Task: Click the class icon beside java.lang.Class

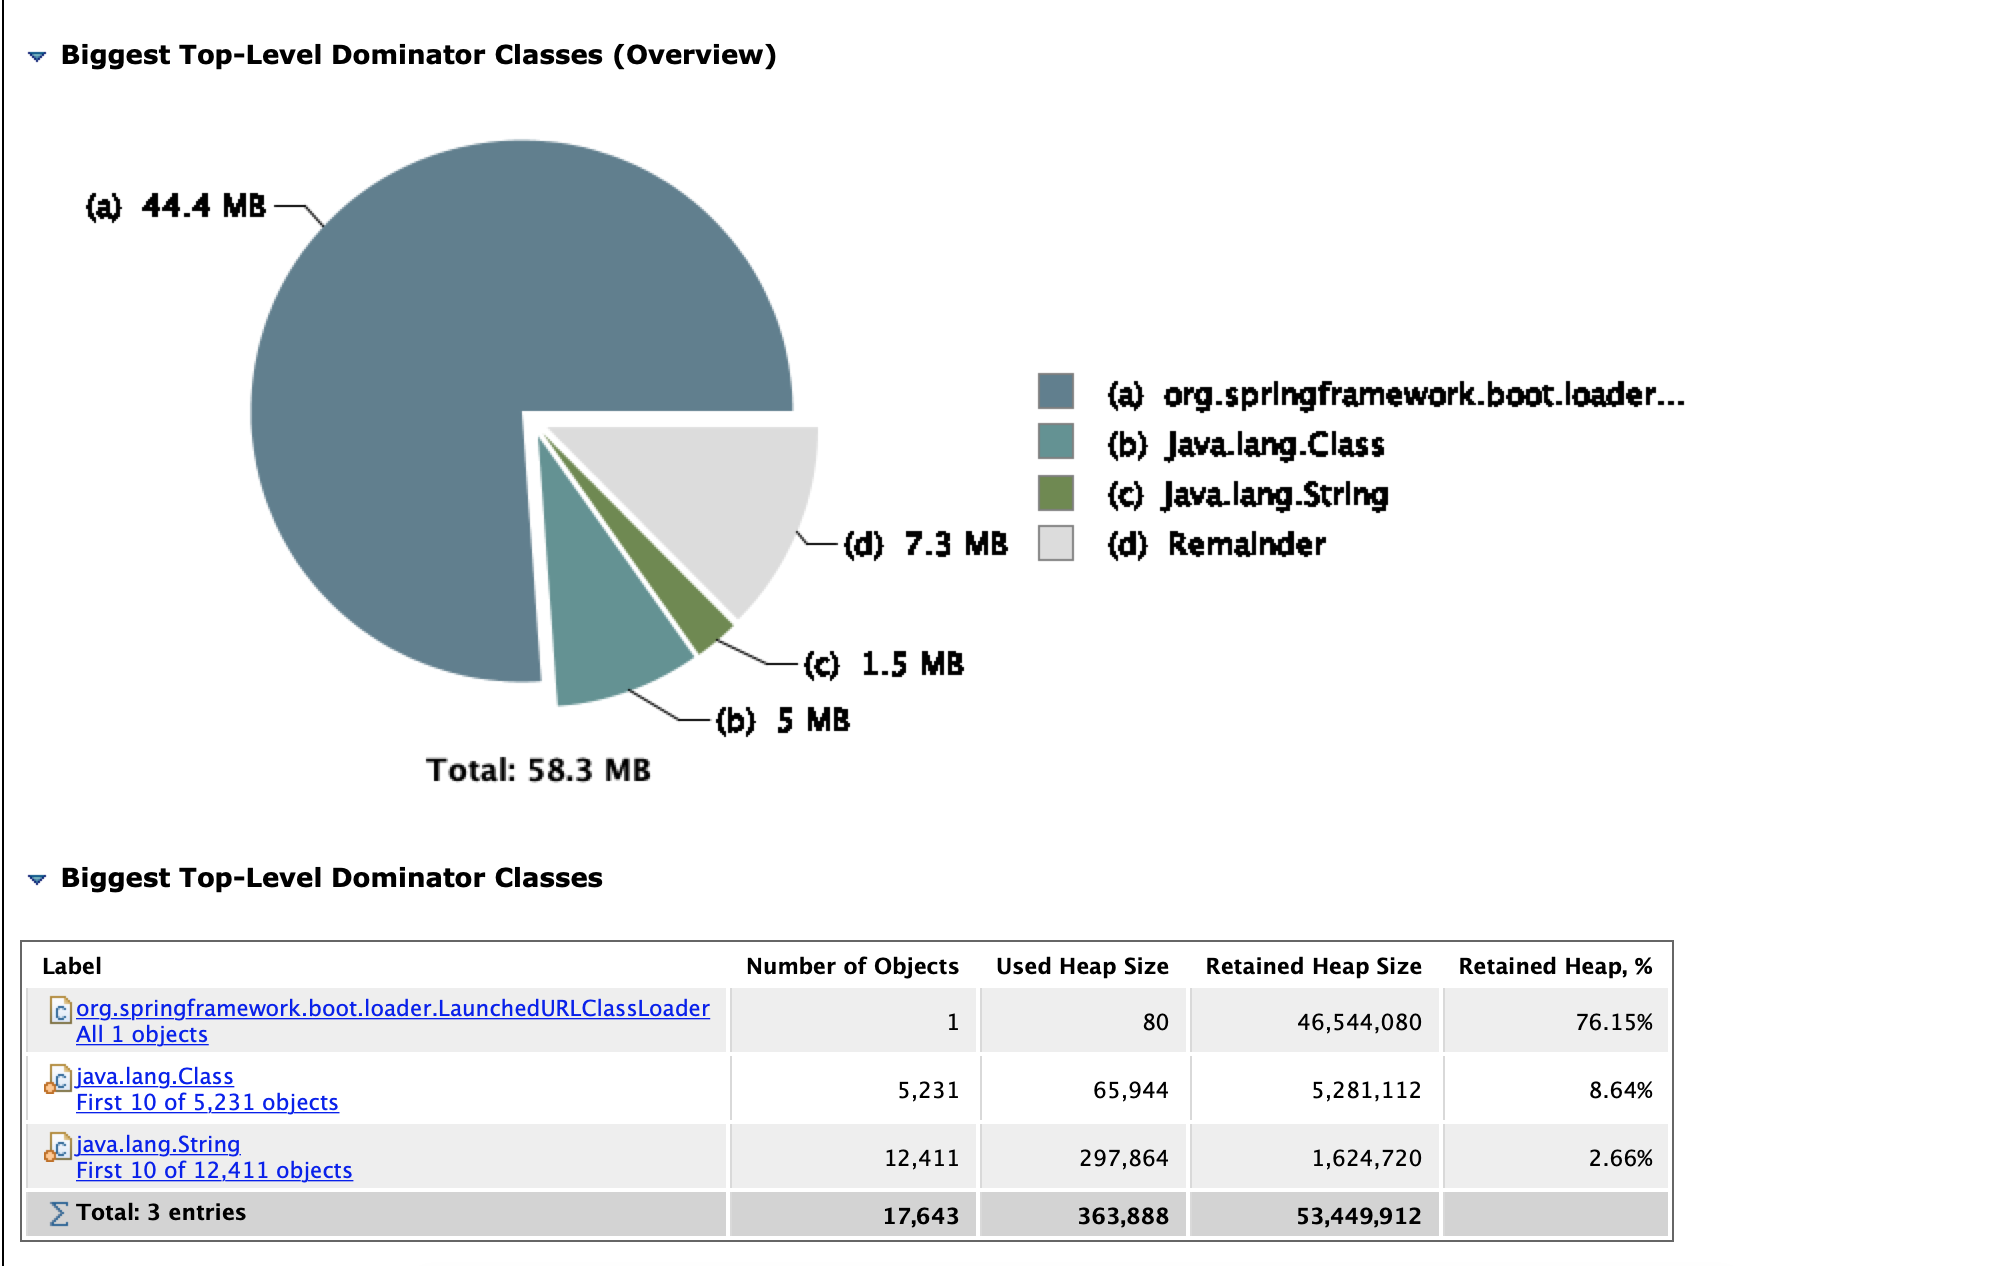Action: tap(58, 1079)
